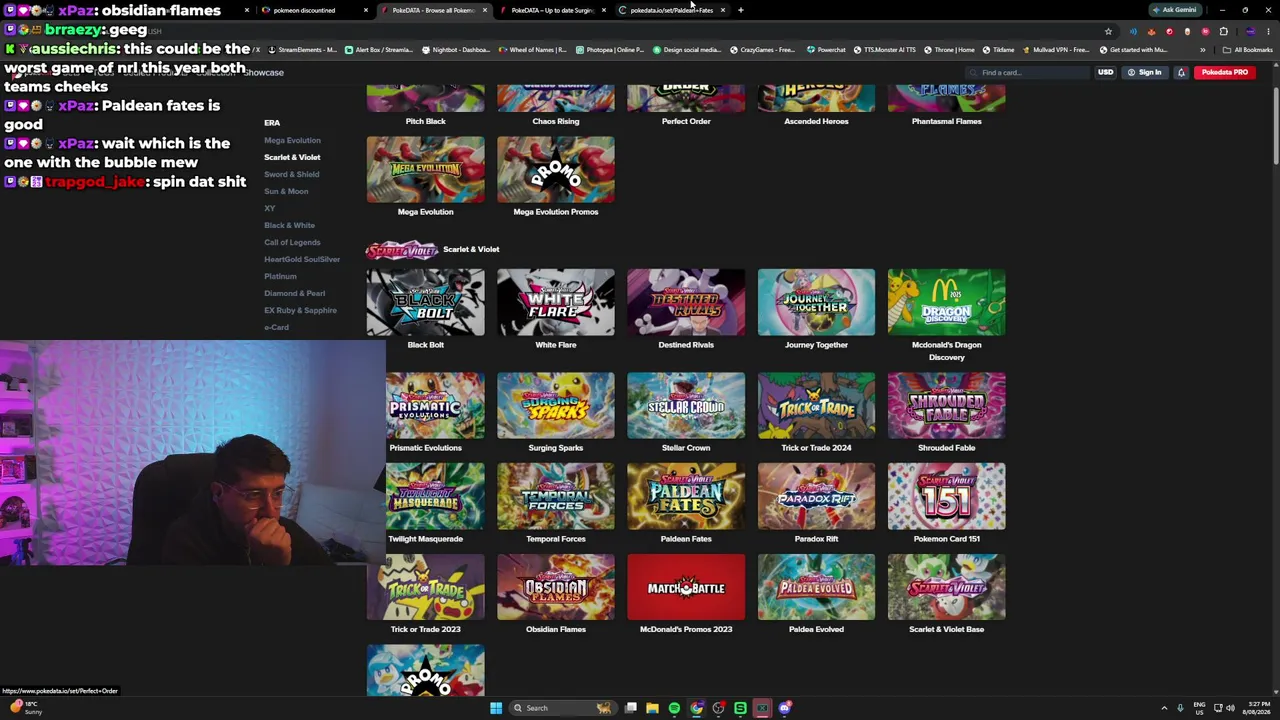
Task: Switch to PokeDATA Surging Sparks tab
Action: tap(553, 10)
